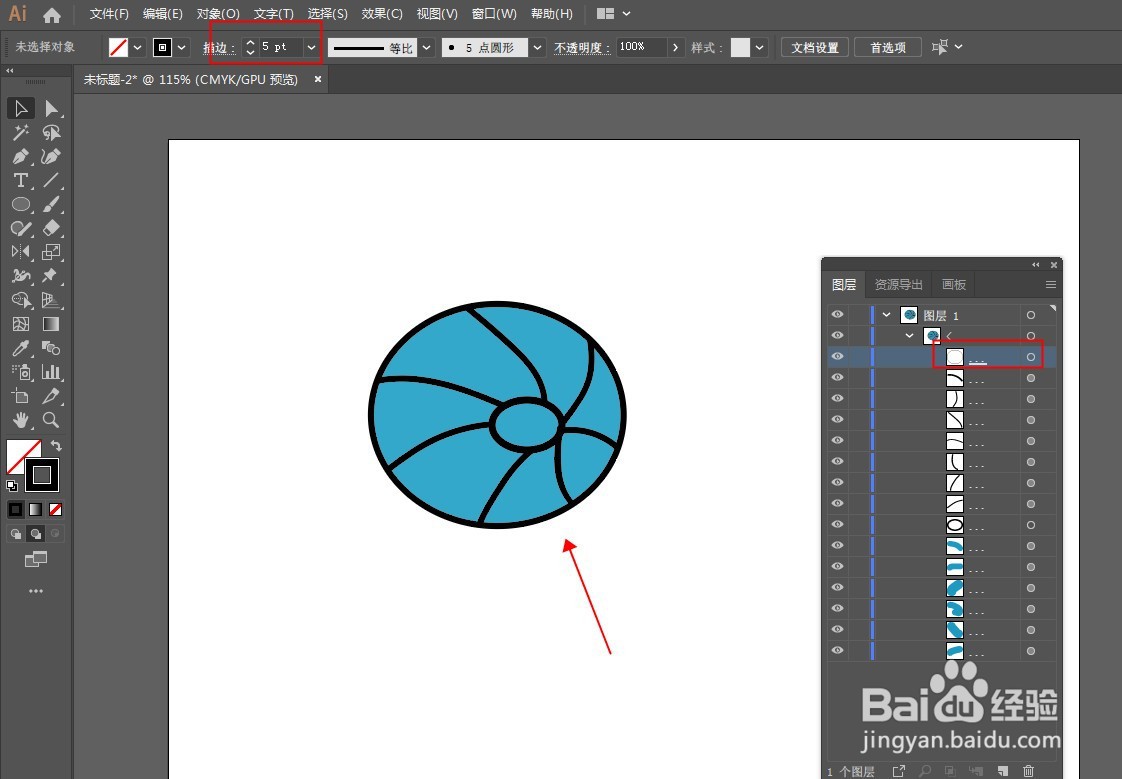This screenshot has width=1122, height=779.
Task: Toggle eye of the black oval ring sublayer
Action: 837,524
